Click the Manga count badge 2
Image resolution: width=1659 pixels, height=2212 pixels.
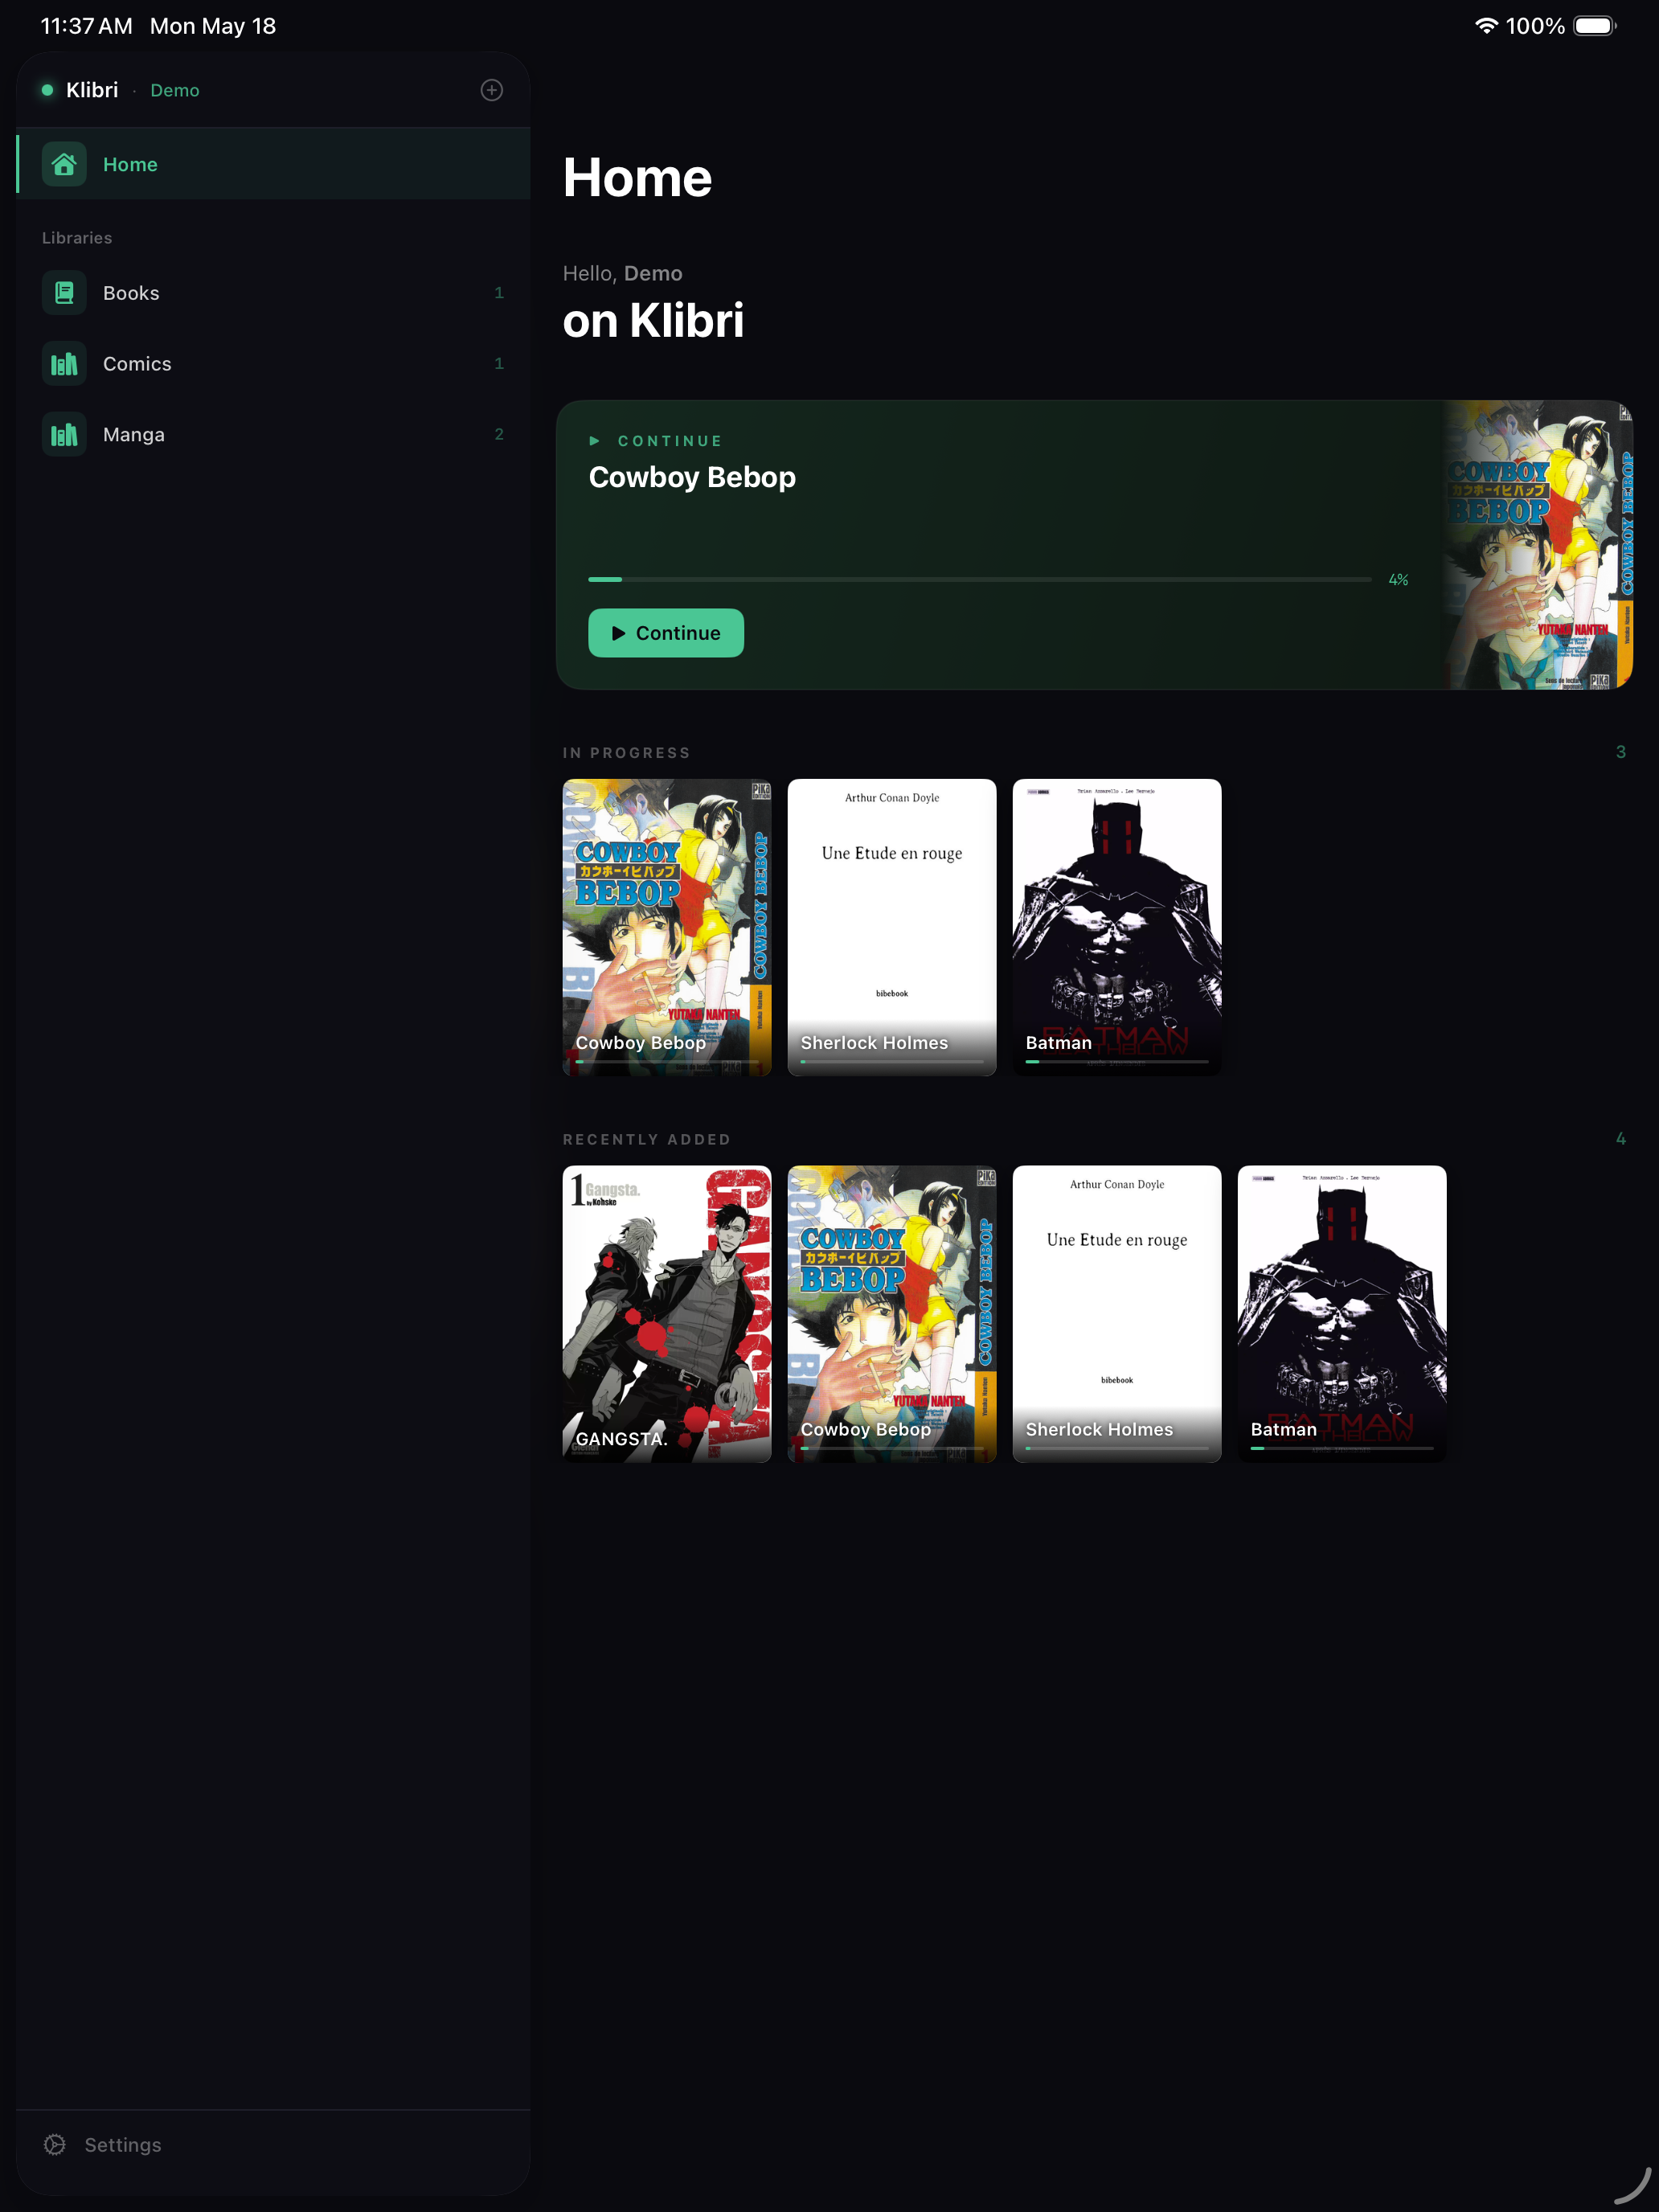click(499, 434)
